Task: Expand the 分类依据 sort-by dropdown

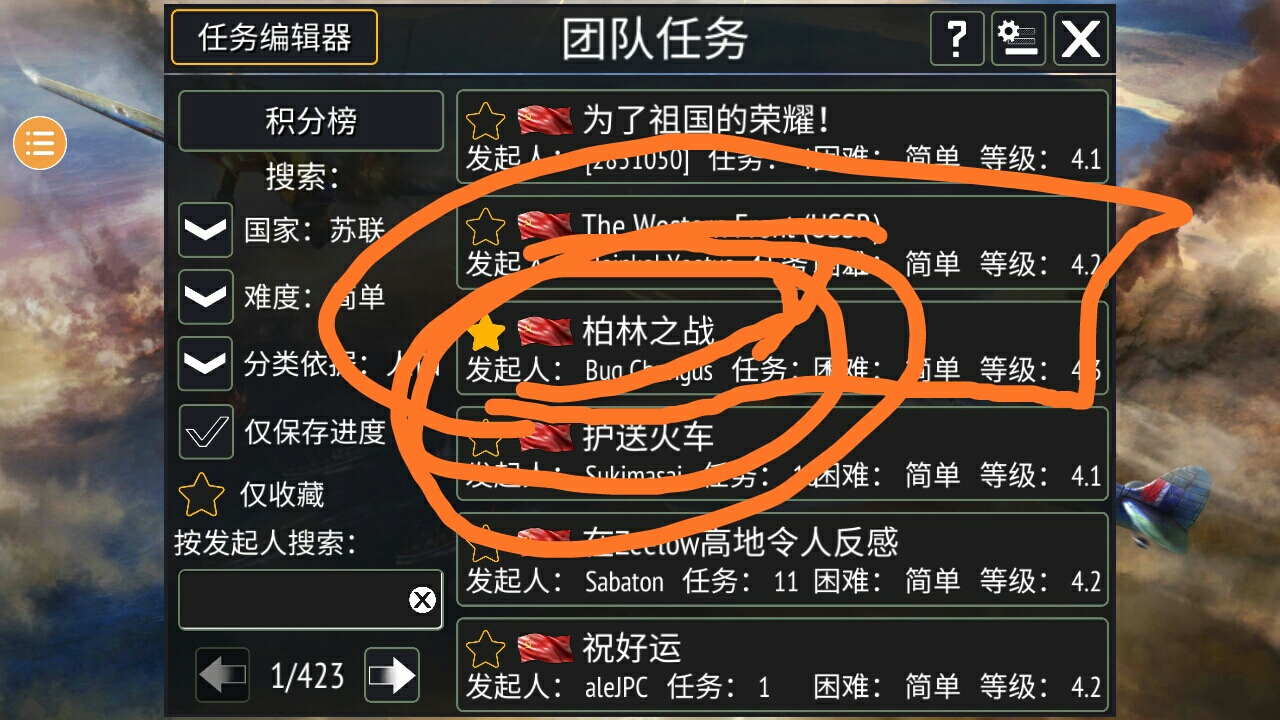Action: coord(206,364)
